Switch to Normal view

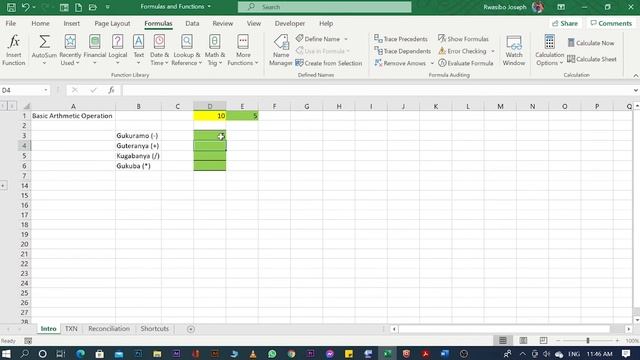(503, 340)
